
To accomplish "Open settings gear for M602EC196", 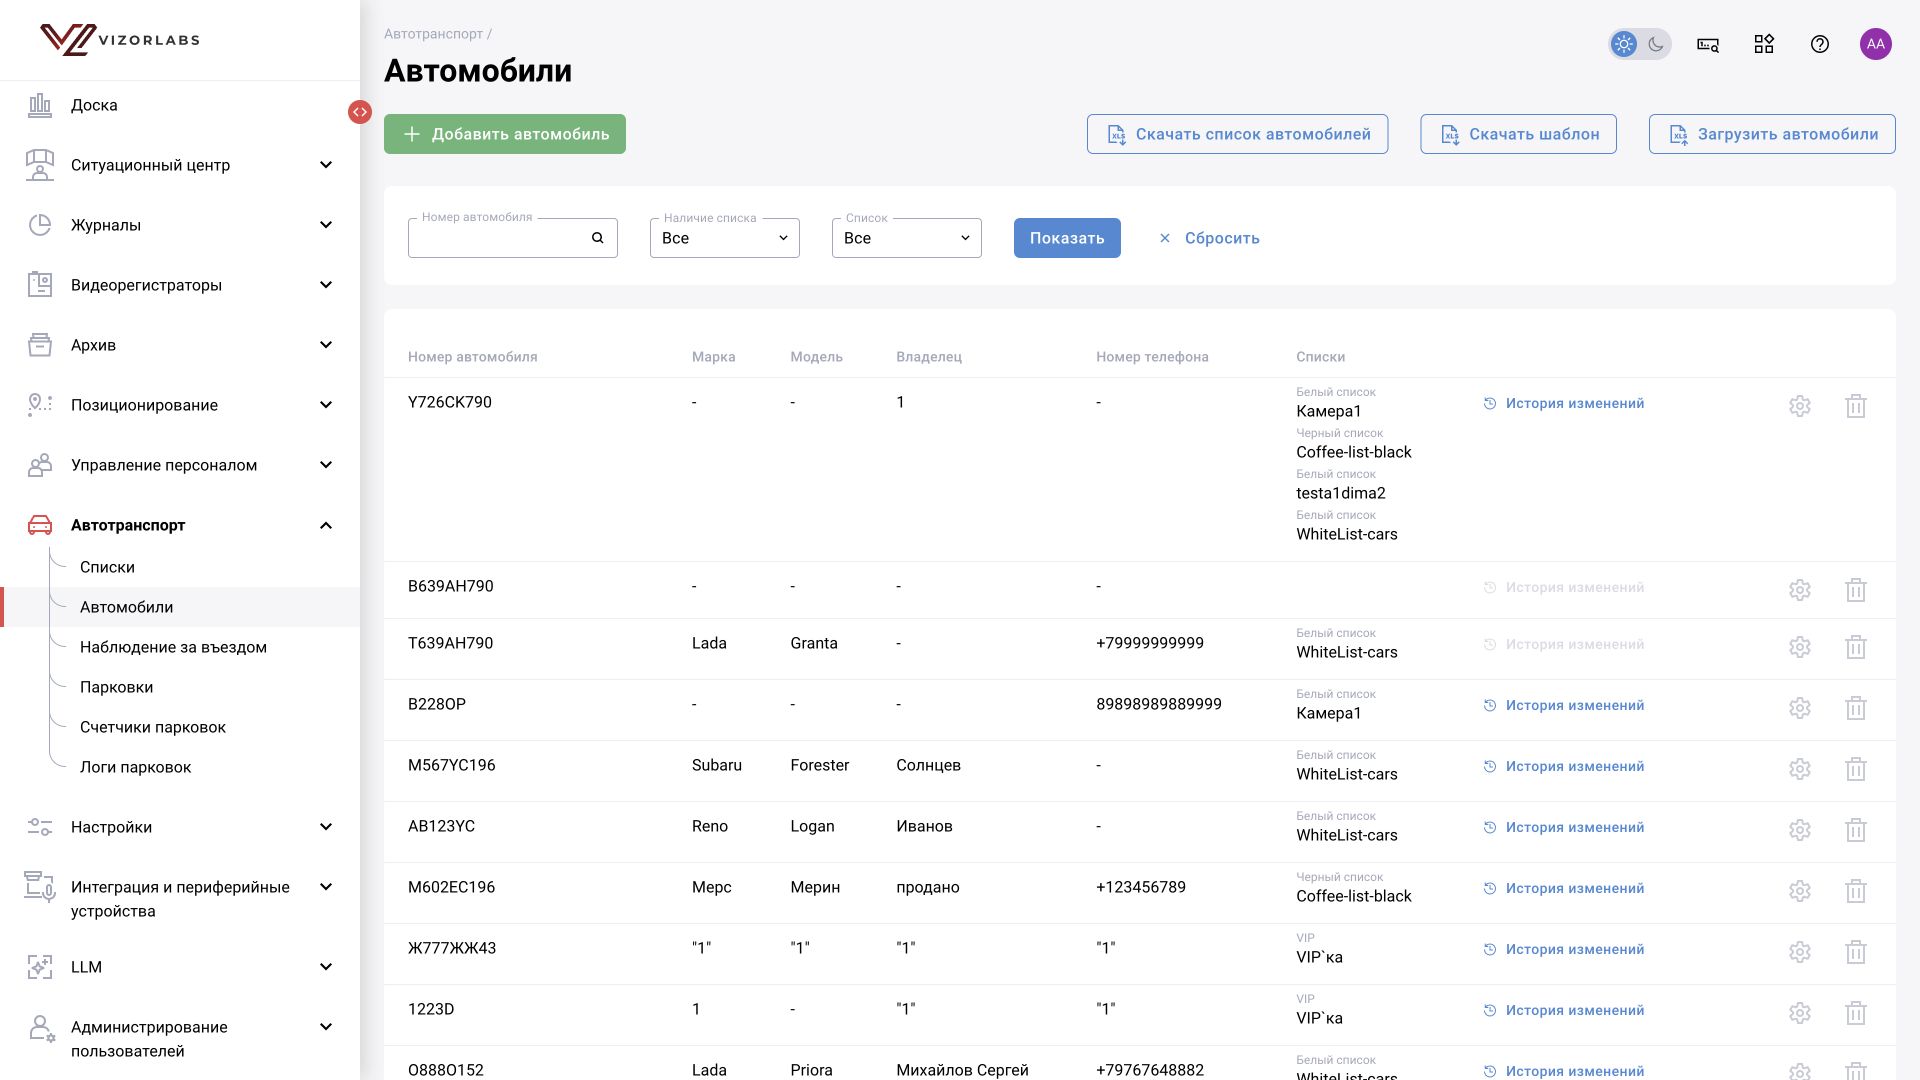I will coord(1800,891).
